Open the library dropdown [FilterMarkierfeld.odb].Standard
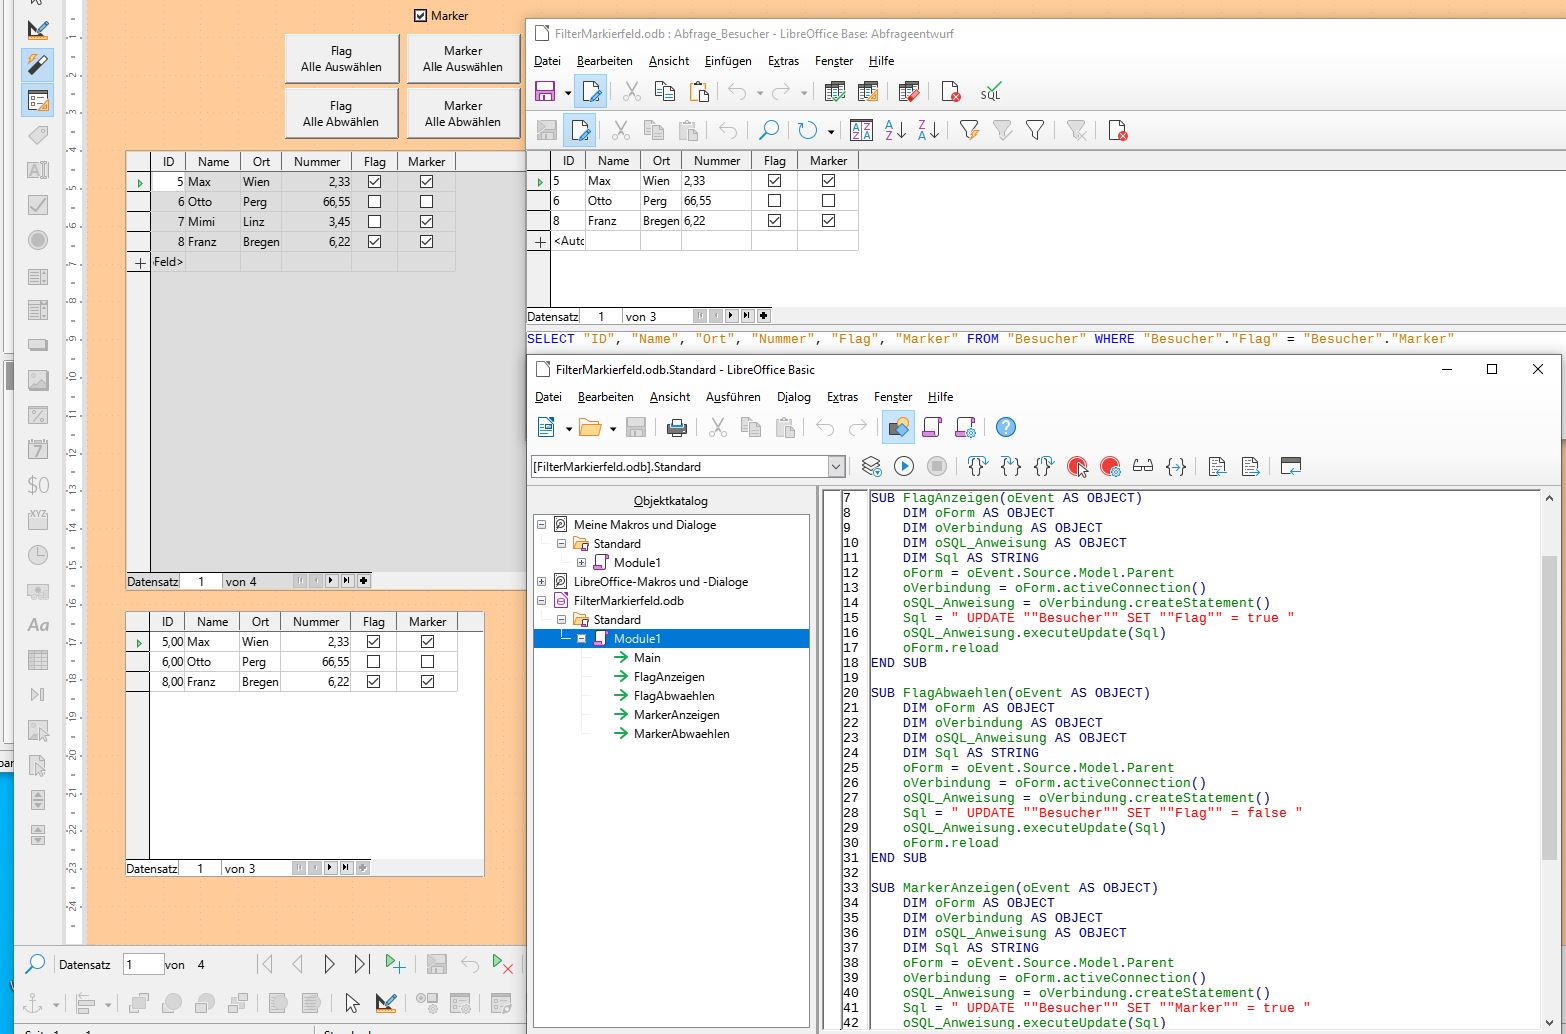 [836, 466]
